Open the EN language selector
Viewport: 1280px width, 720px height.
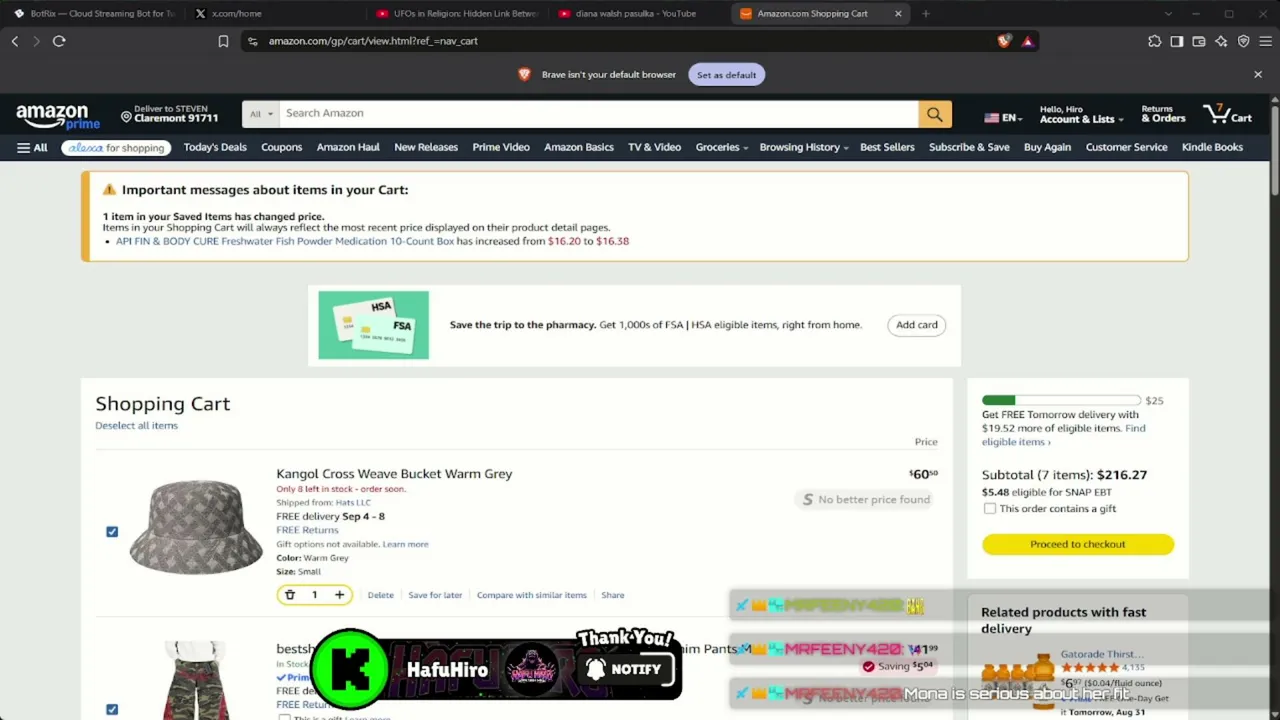pos(1003,118)
